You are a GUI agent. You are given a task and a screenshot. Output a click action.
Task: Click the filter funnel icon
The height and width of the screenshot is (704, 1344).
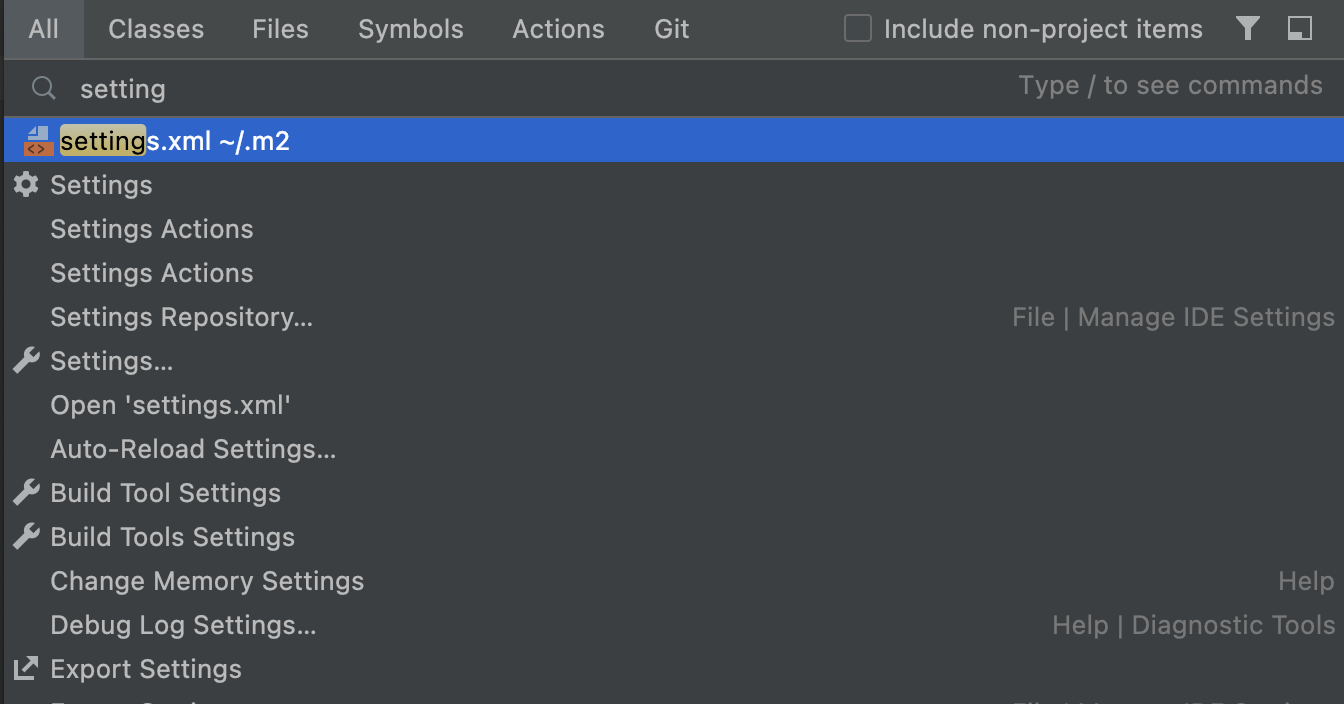click(x=1247, y=29)
